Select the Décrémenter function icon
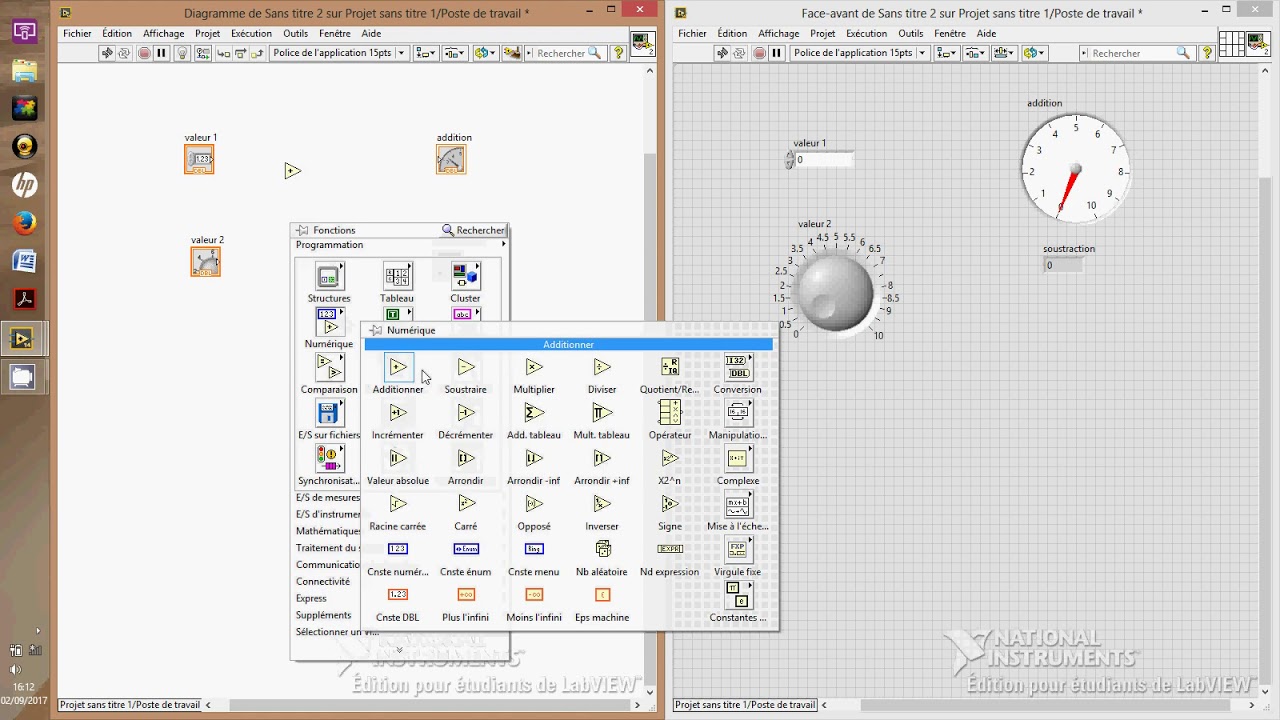The width and height of the screenshot is (1280, 720). tap(466, 413)
